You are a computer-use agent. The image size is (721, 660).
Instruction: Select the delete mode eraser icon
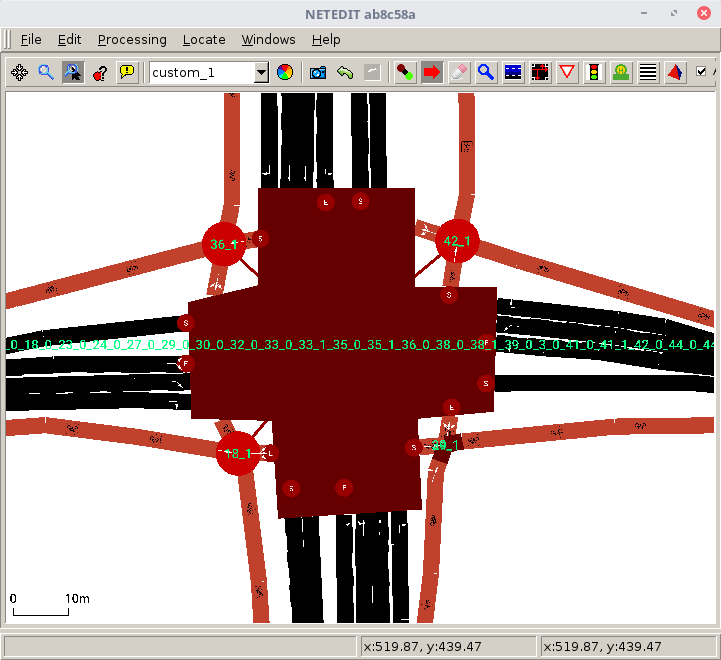point(459,72)
